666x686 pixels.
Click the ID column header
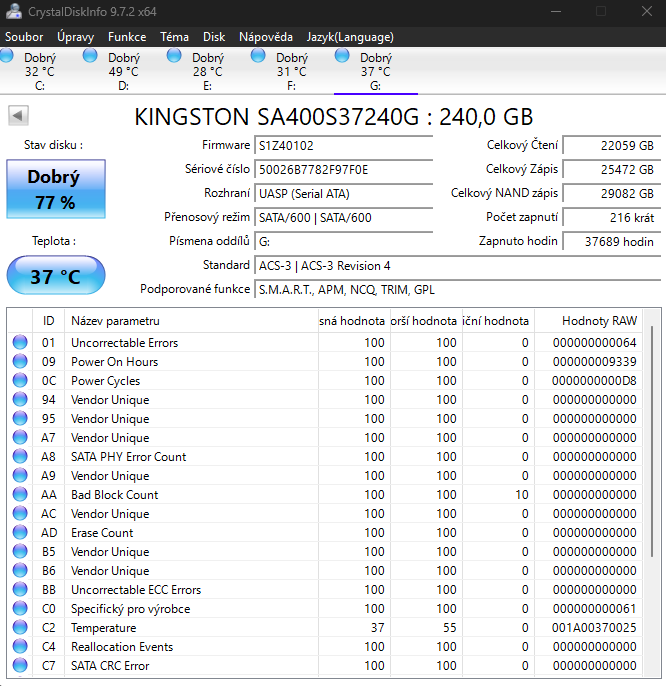pos(48,321)
